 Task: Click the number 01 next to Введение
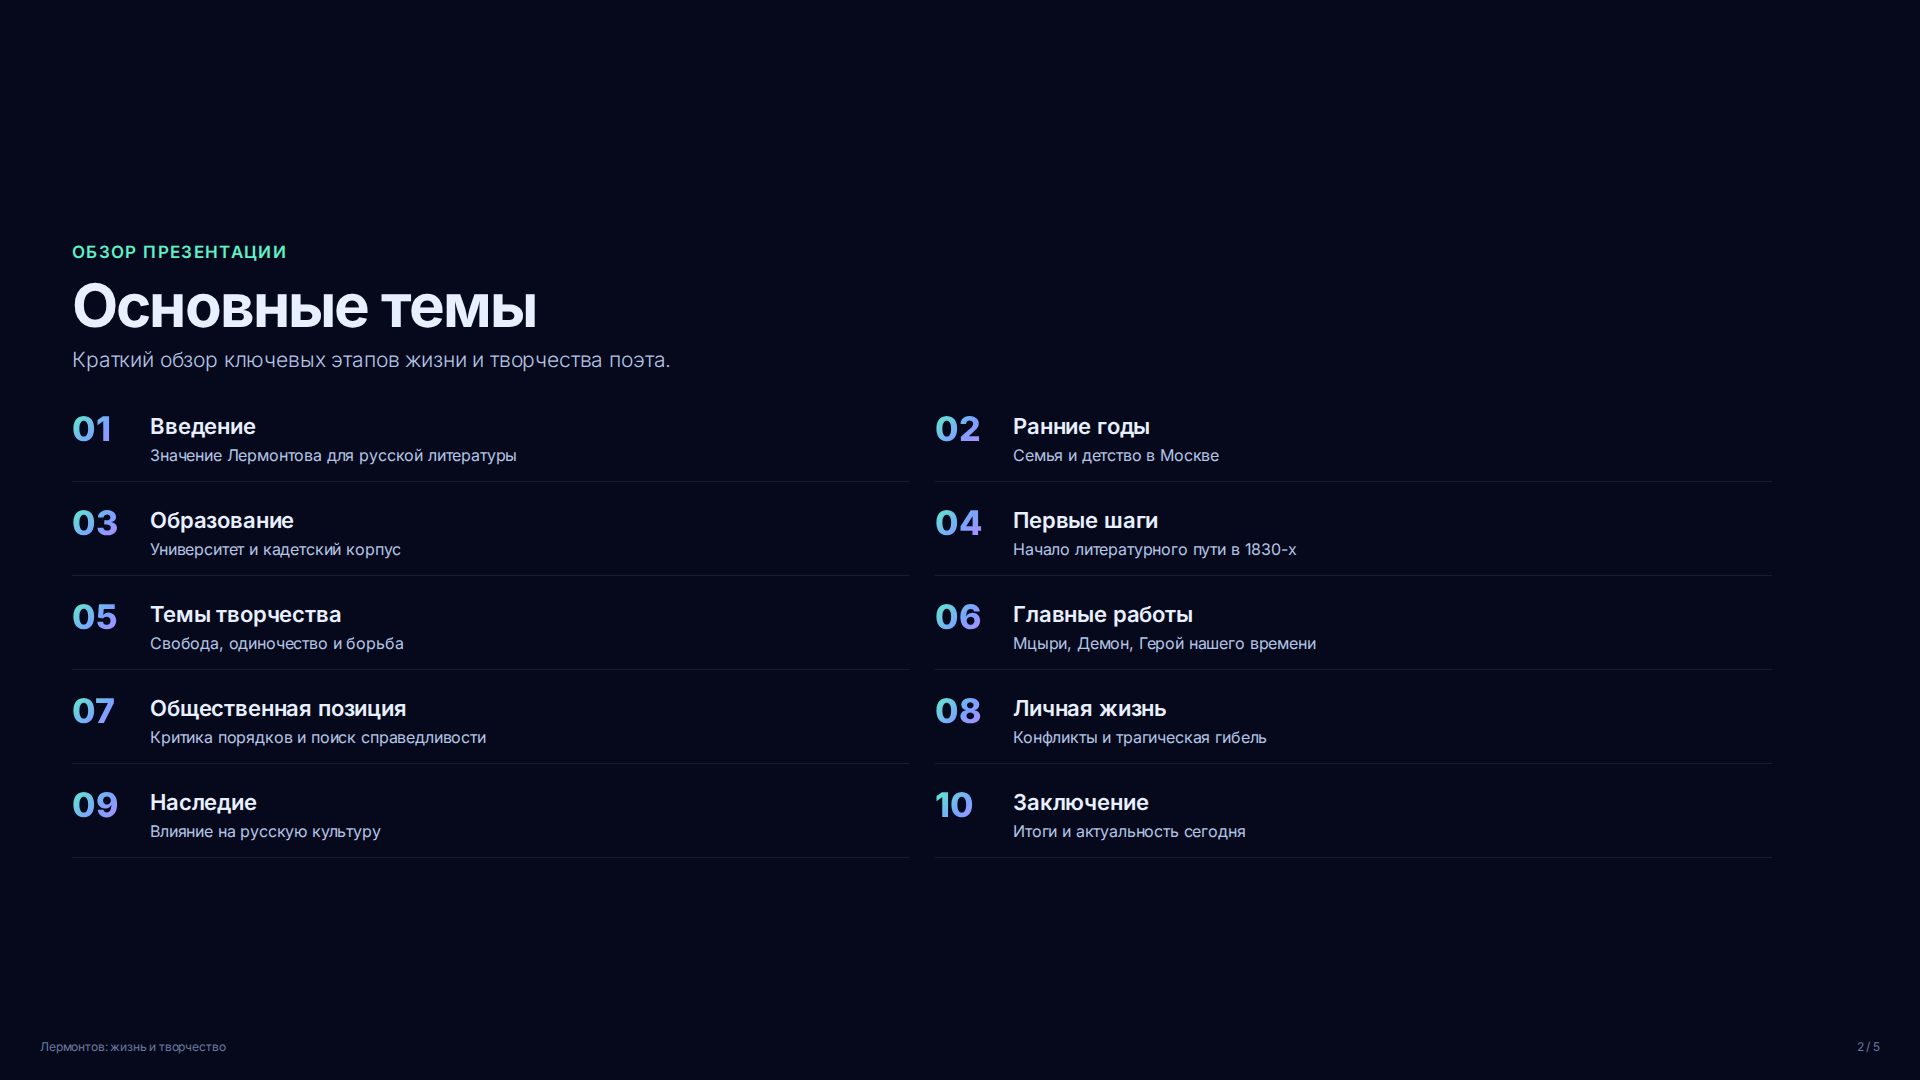point(92,429)
